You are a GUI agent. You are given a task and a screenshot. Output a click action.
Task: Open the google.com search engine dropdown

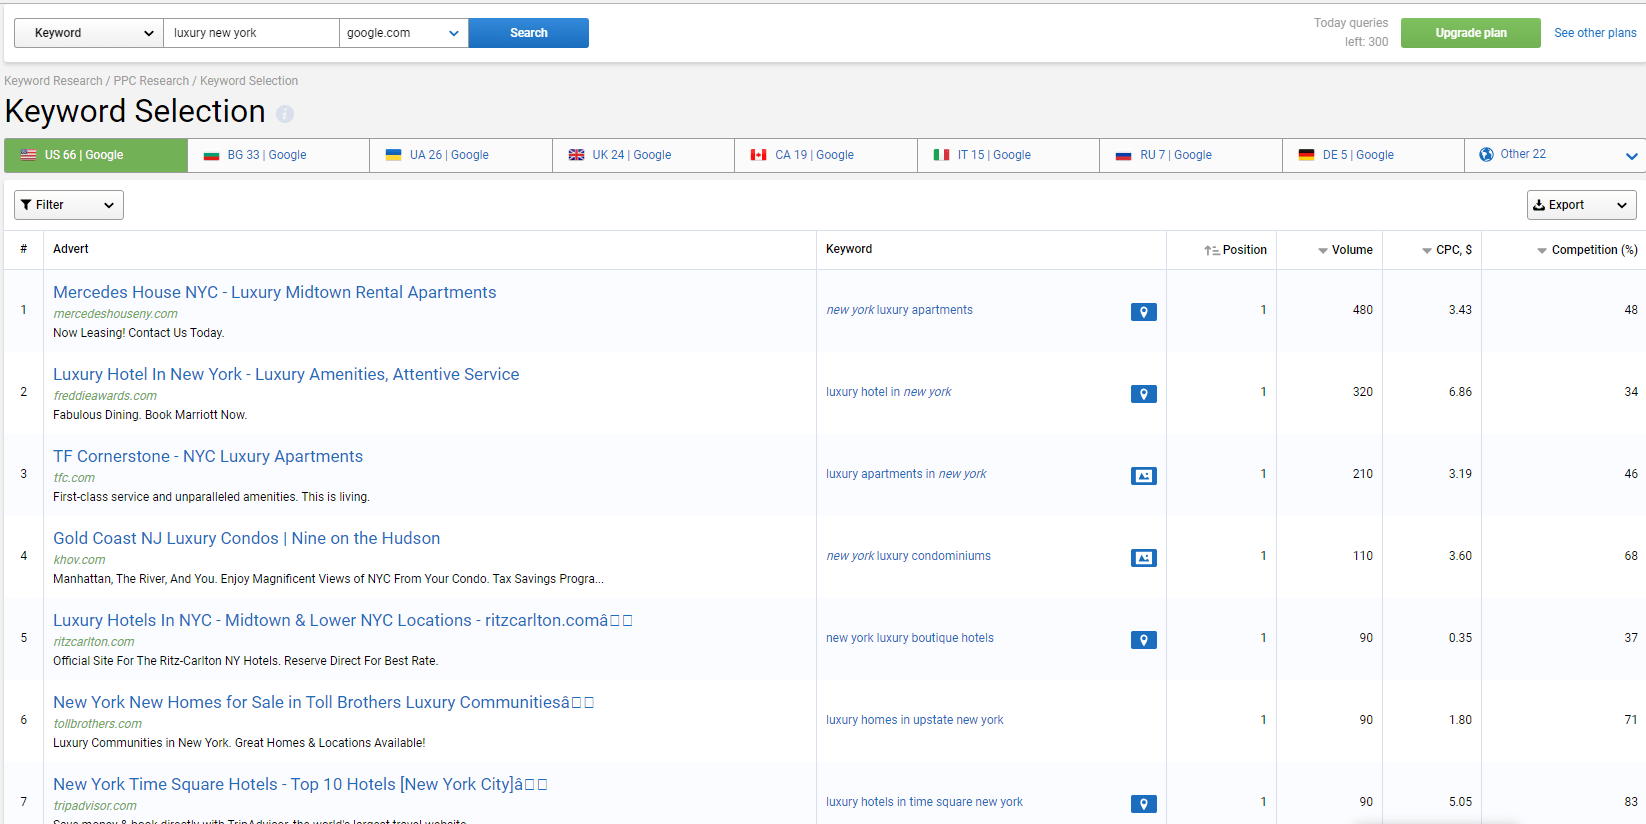pyautogui.click(x=404, y=33)
